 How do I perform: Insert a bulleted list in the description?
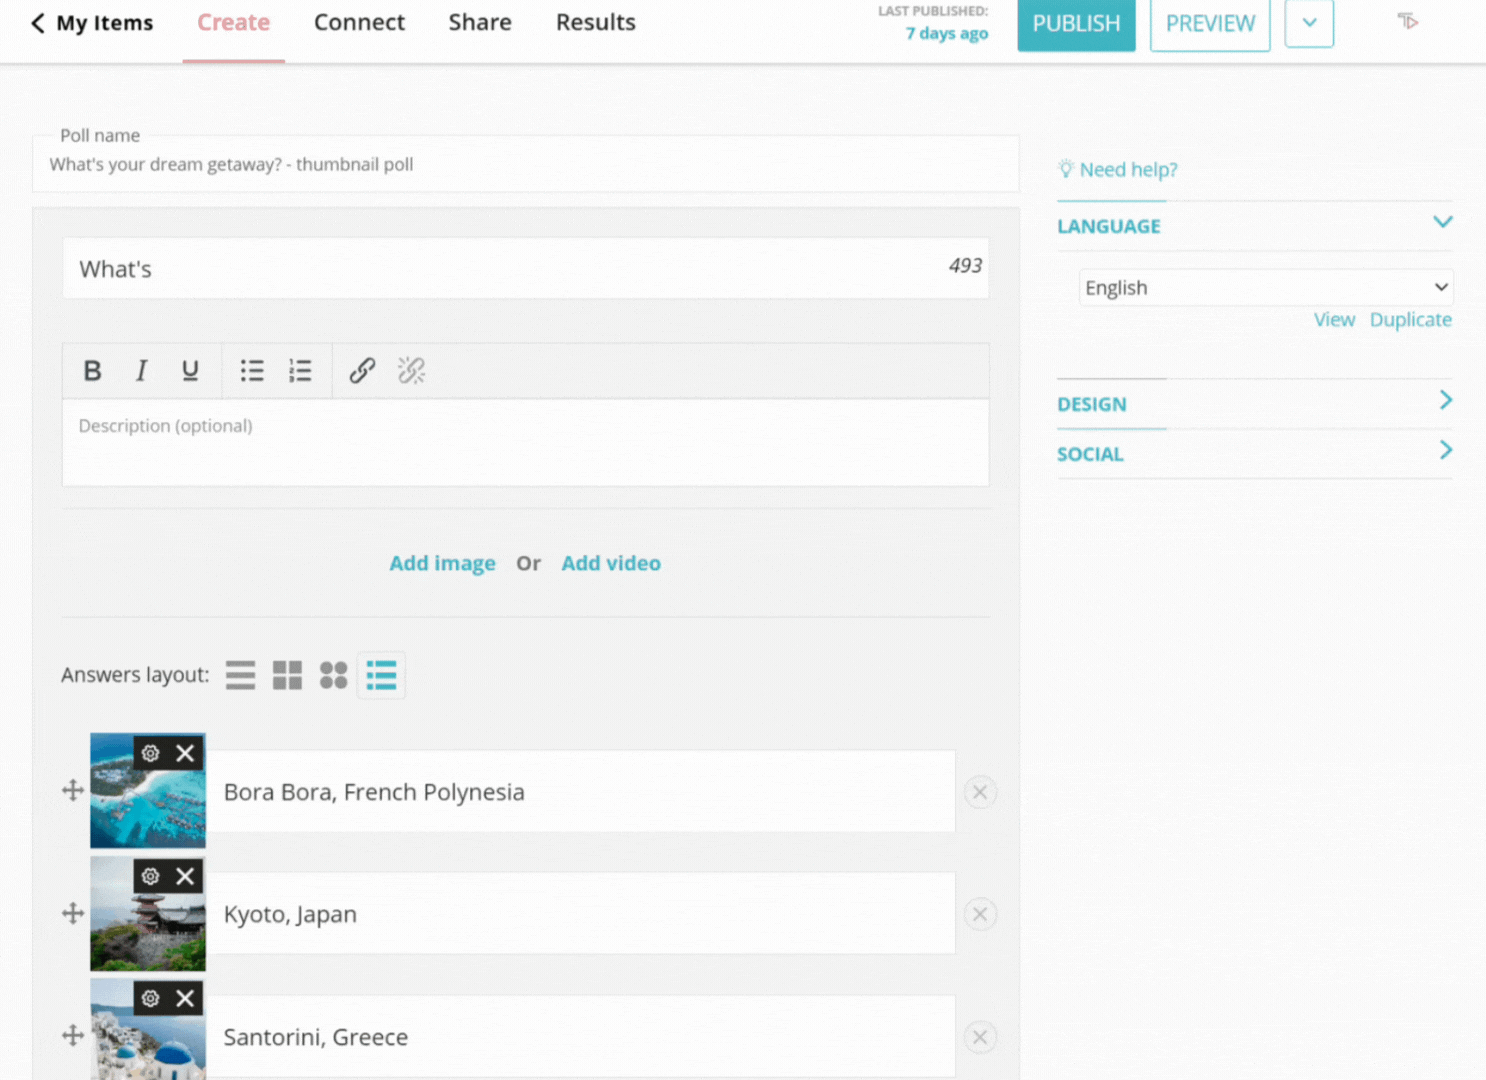pyautogui.click(x=252, y=370)
